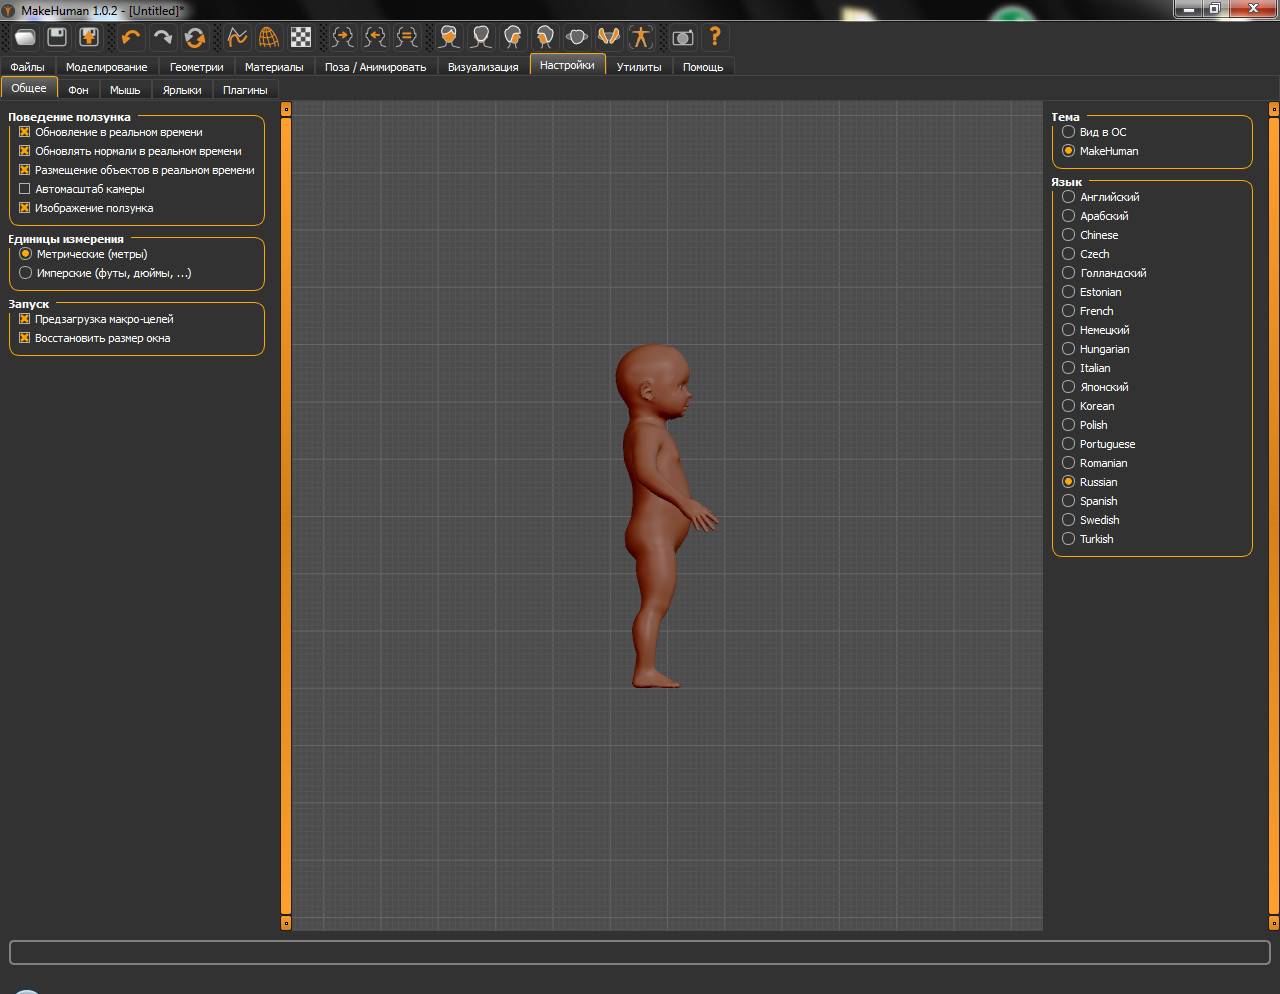
Task: Toggle Размещение объектов в реальном времени
Action: pyautogui.click(x=25, y=170)
